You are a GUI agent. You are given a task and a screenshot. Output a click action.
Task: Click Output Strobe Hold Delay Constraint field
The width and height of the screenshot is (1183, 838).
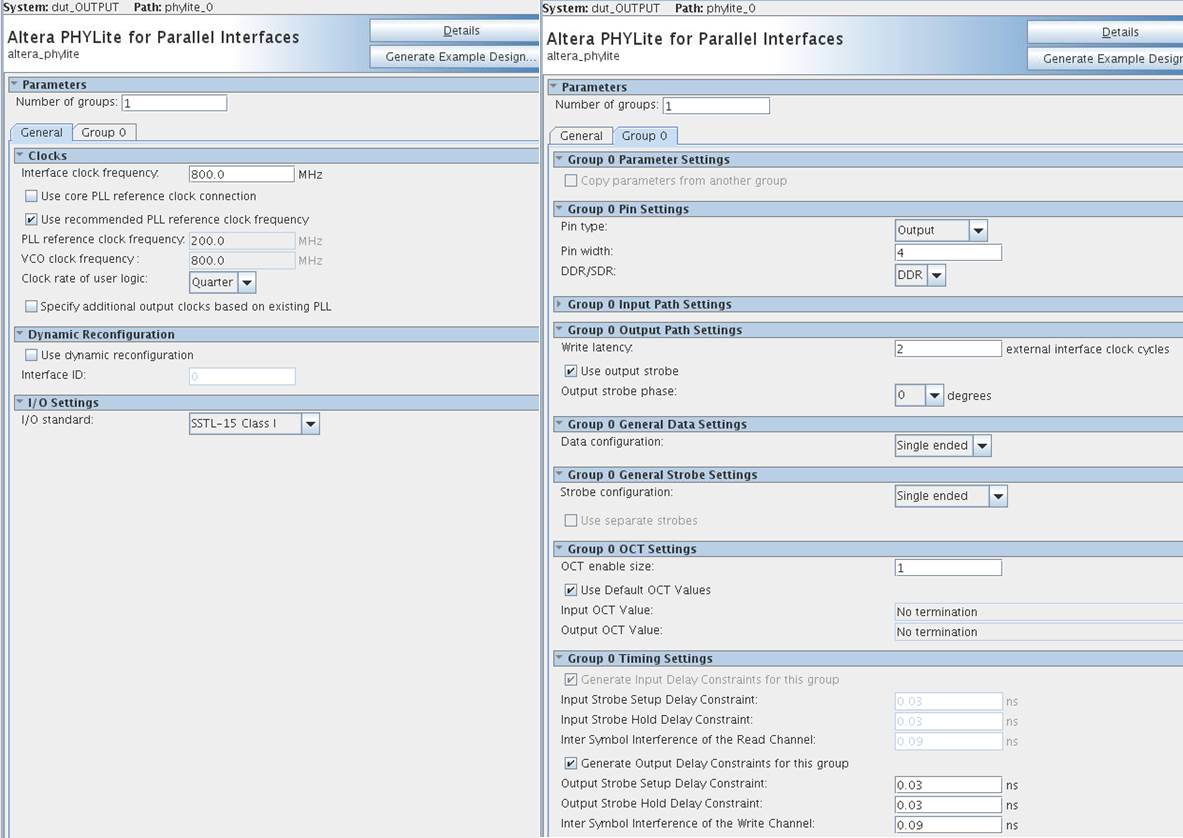coord(948,805)
